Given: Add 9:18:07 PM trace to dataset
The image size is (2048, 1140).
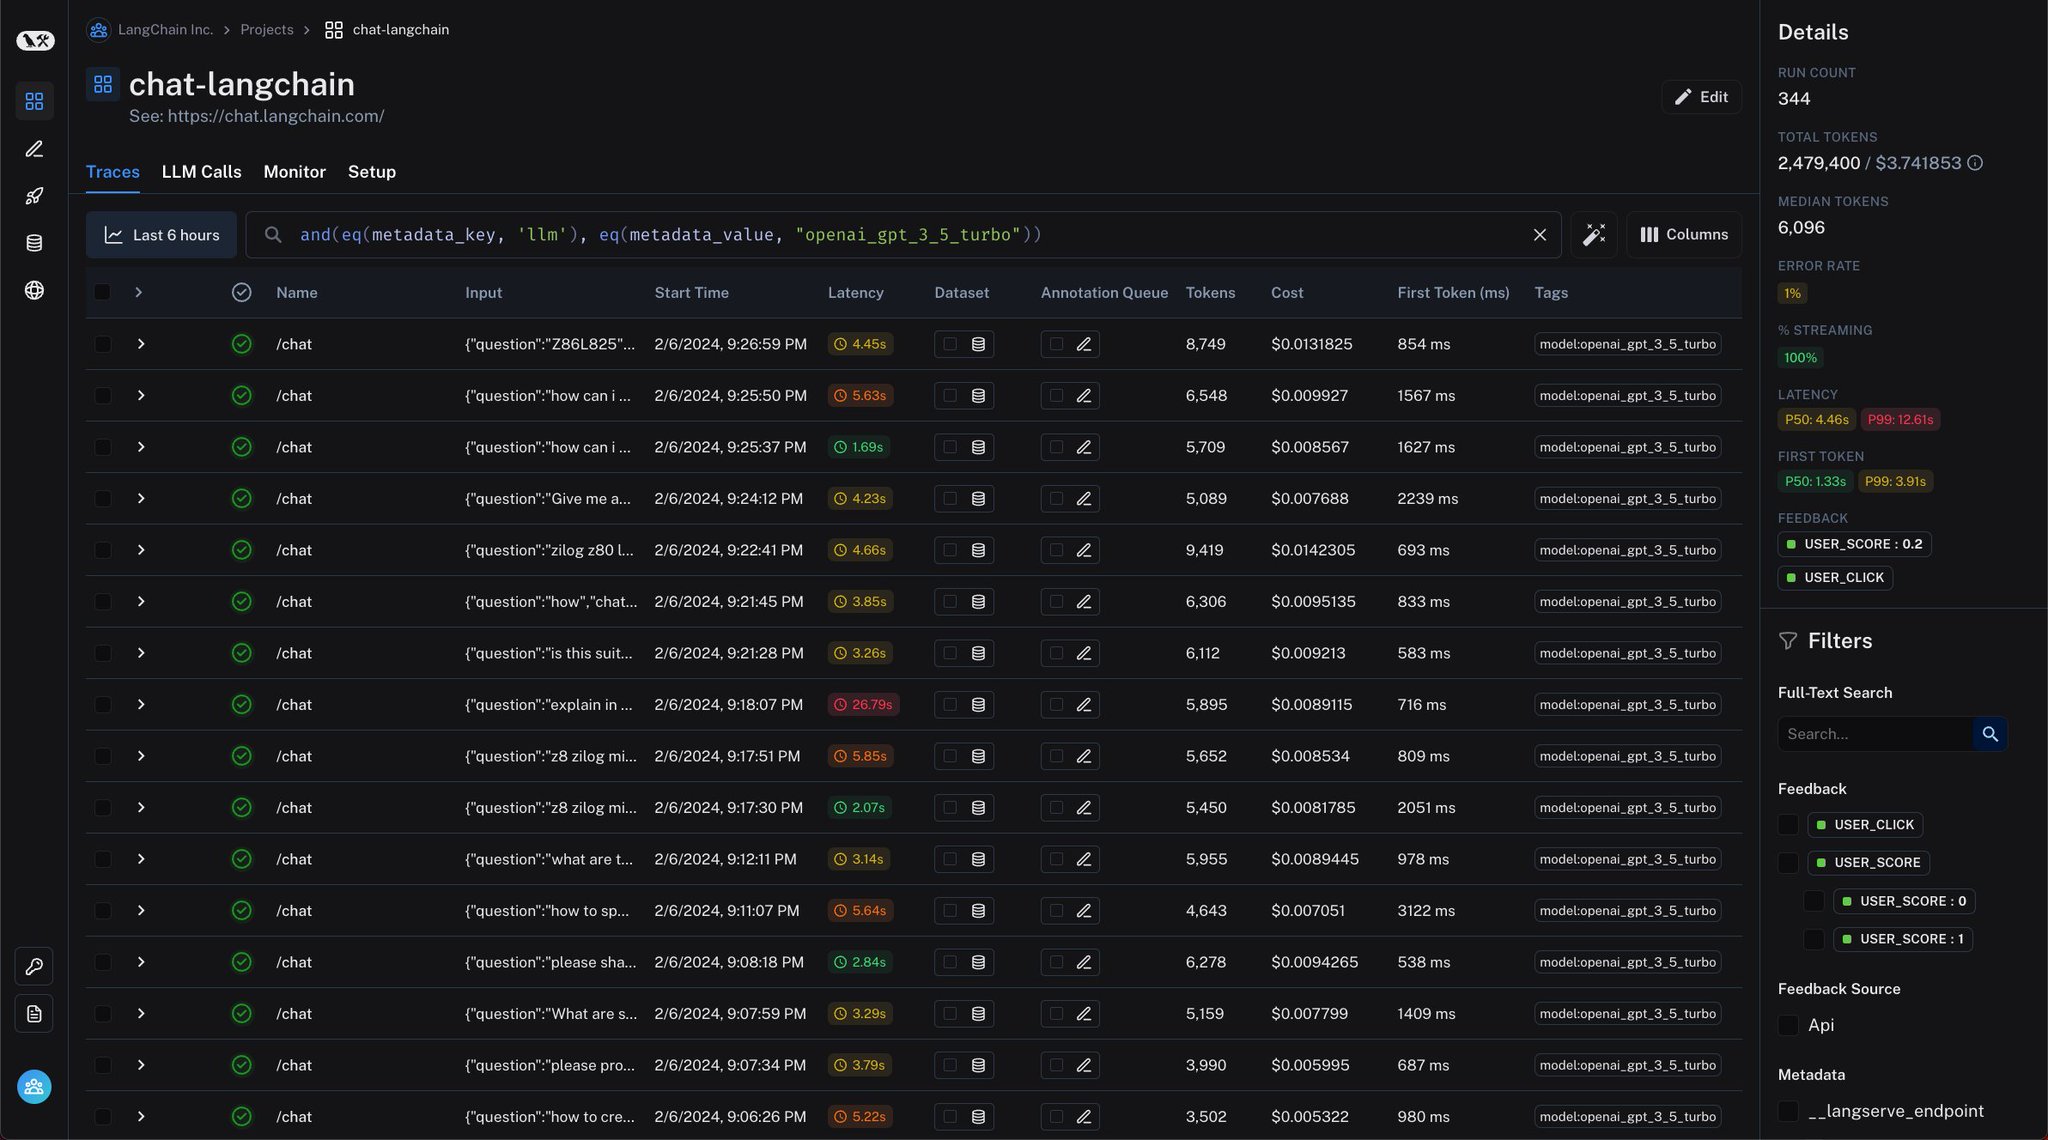Looking at the screenshot, I should point(964,705).
